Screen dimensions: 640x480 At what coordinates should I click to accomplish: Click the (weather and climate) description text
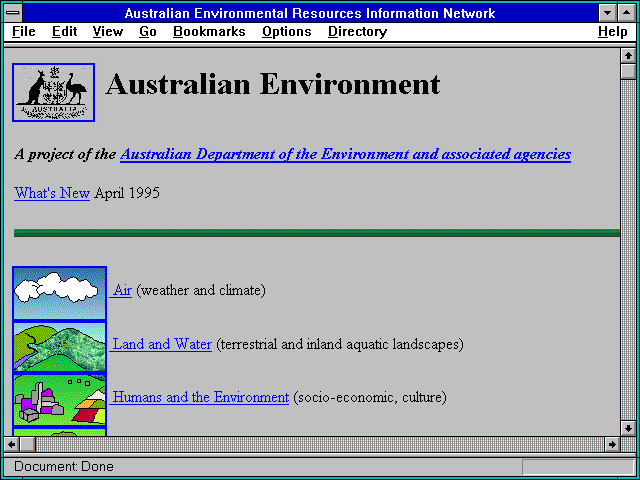pyautogui.click(x=201, y=290)
